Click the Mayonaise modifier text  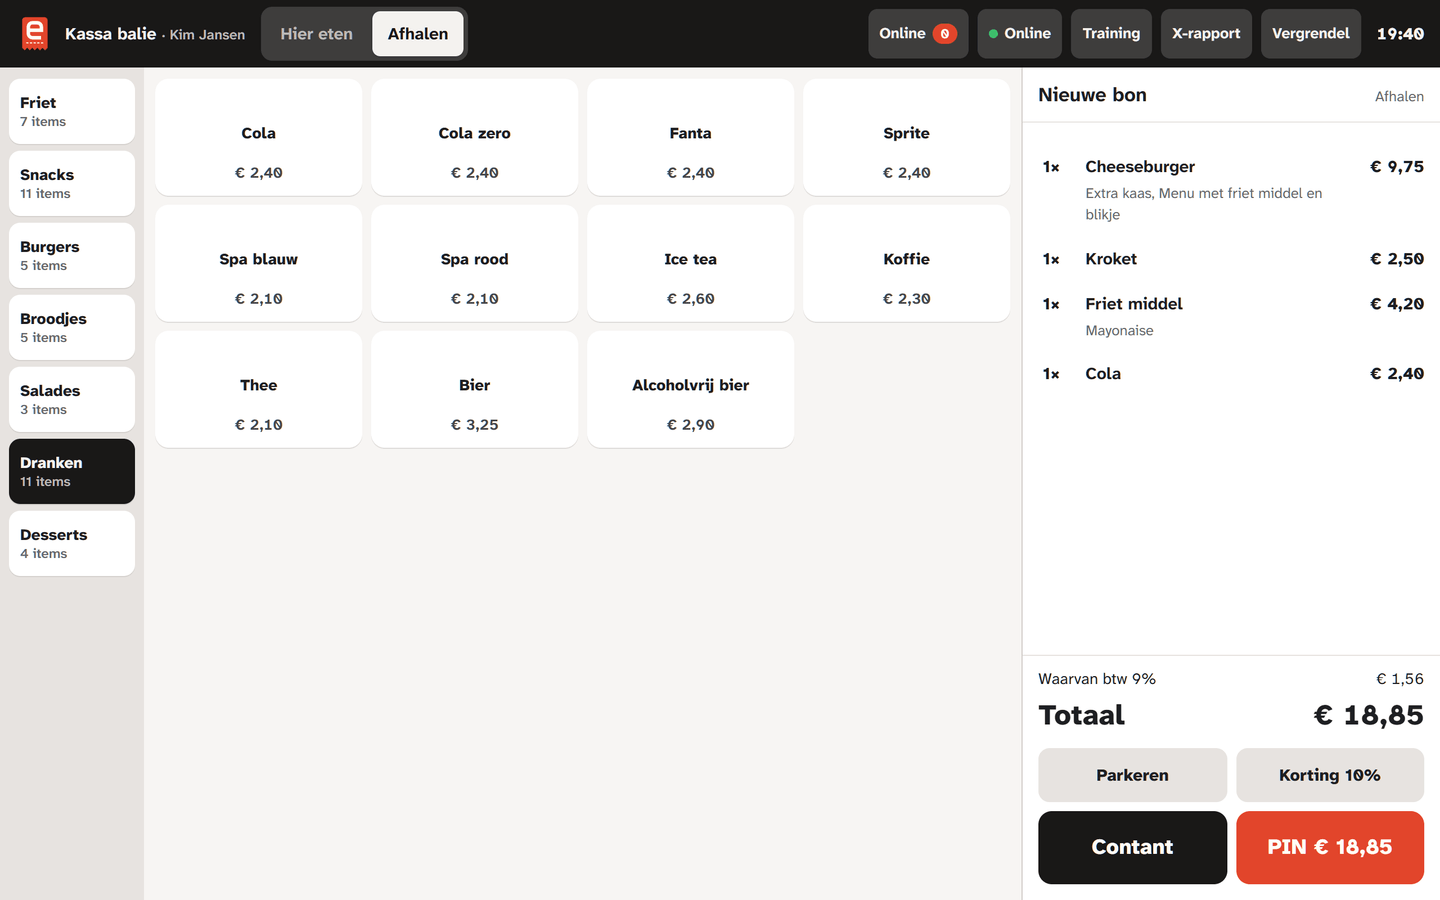(1119, 331)
